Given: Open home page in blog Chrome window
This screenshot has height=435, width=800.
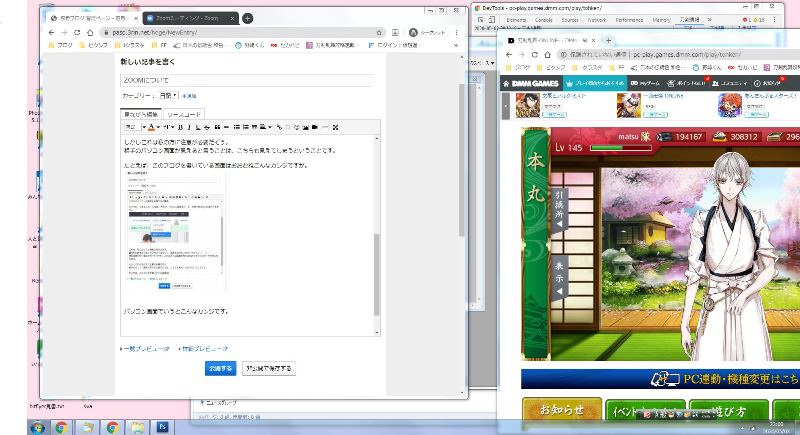Looking at the screenshot, I should point(90,32).
